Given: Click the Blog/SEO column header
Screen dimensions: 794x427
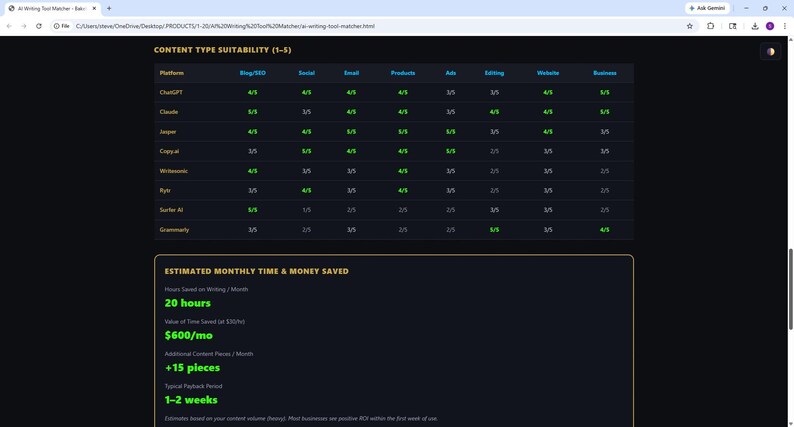Looking at the screenshot, I should 253,73.
